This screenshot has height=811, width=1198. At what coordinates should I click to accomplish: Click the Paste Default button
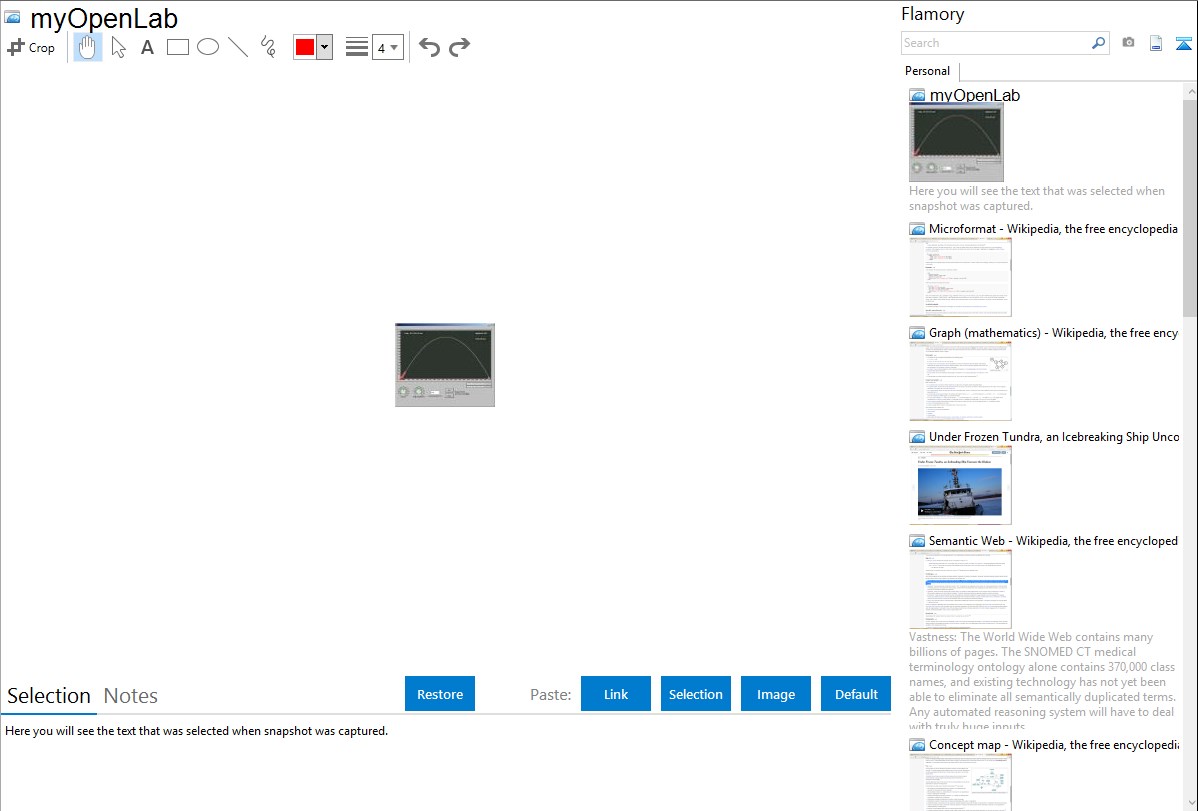click(x=856, y=694)
